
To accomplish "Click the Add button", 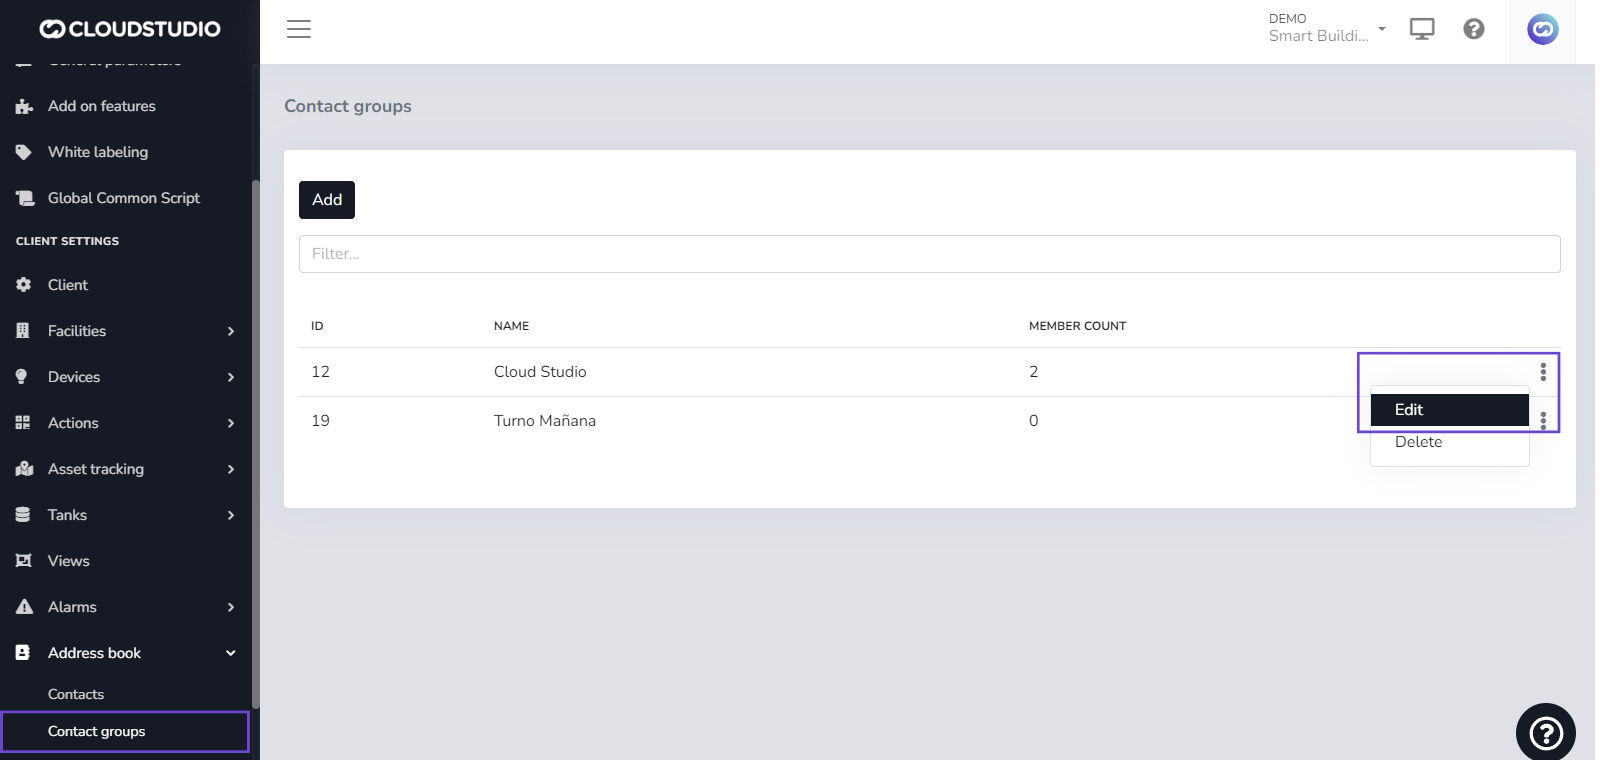I will coord(327,200).
